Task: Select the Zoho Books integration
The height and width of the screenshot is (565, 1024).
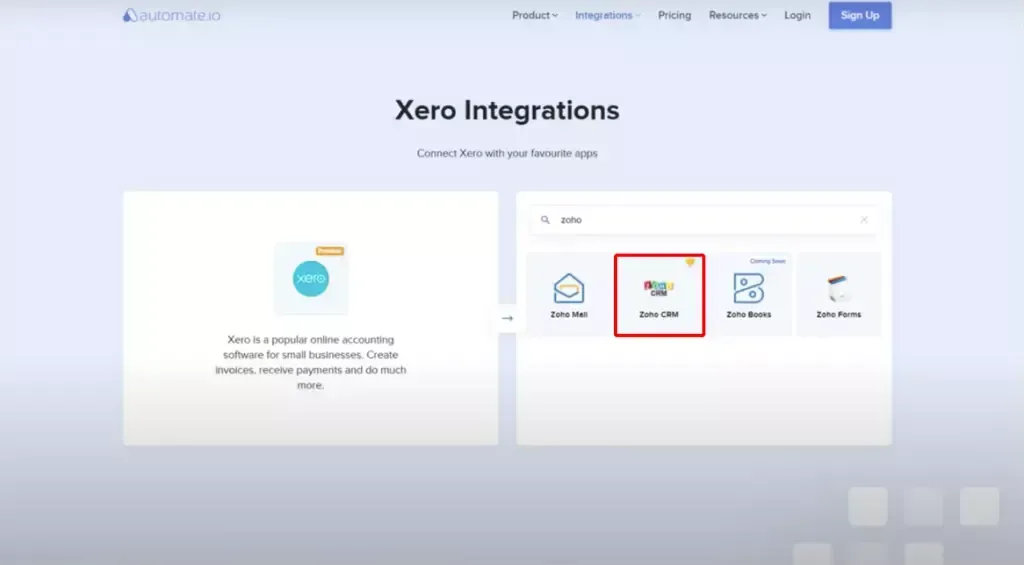Action: [749, 295]
